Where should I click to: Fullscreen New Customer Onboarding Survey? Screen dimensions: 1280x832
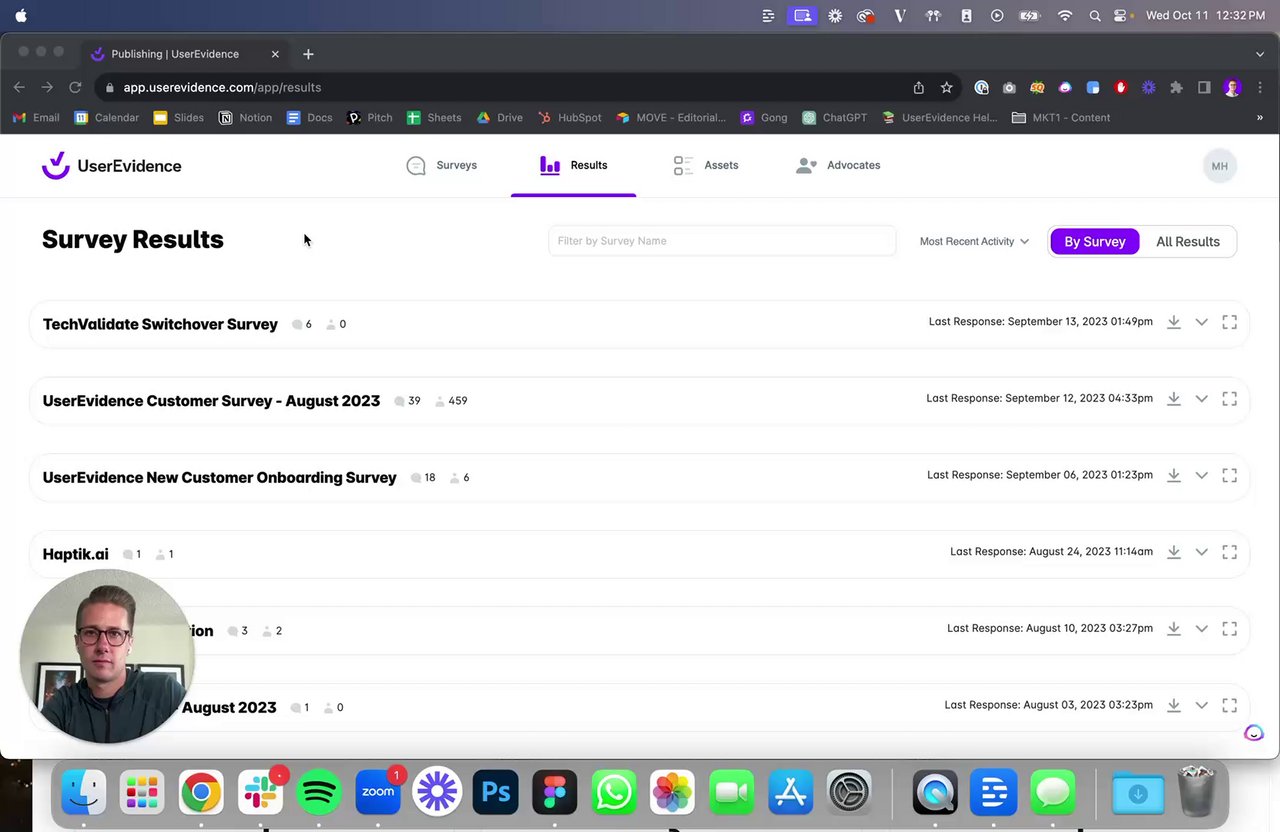1230,475
